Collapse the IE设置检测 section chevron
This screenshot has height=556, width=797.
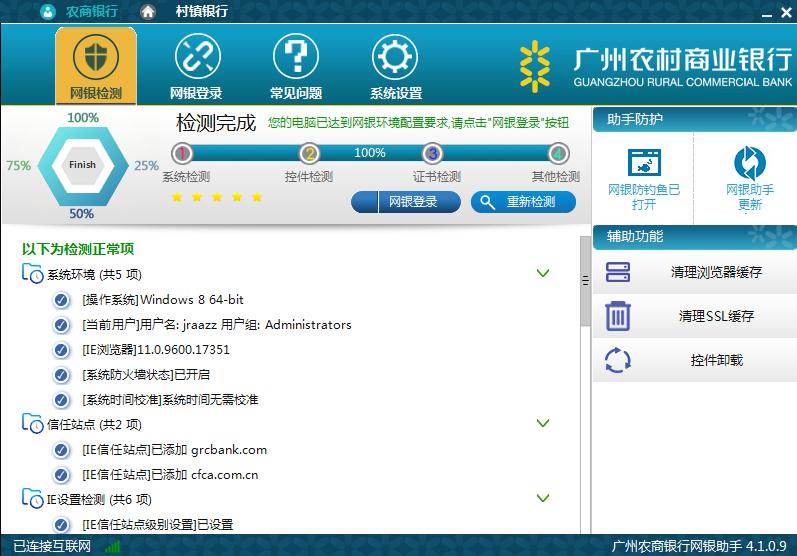point(543,498)
